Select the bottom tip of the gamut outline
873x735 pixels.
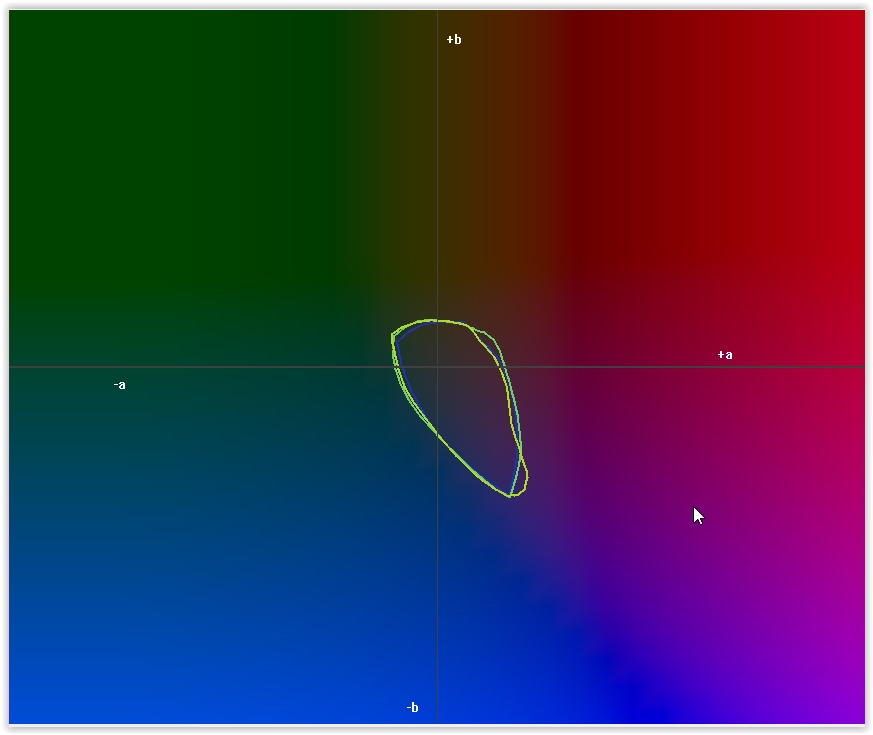[511, 496]
